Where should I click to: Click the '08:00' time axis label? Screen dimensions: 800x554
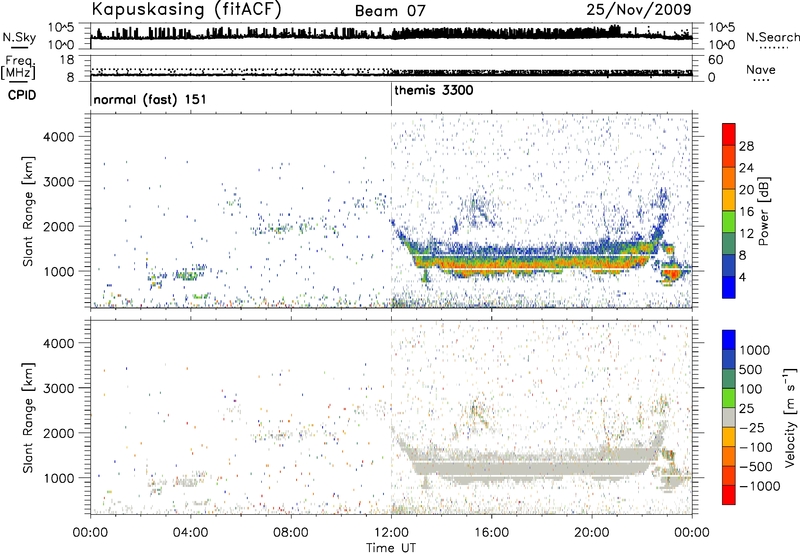(291, 533)
